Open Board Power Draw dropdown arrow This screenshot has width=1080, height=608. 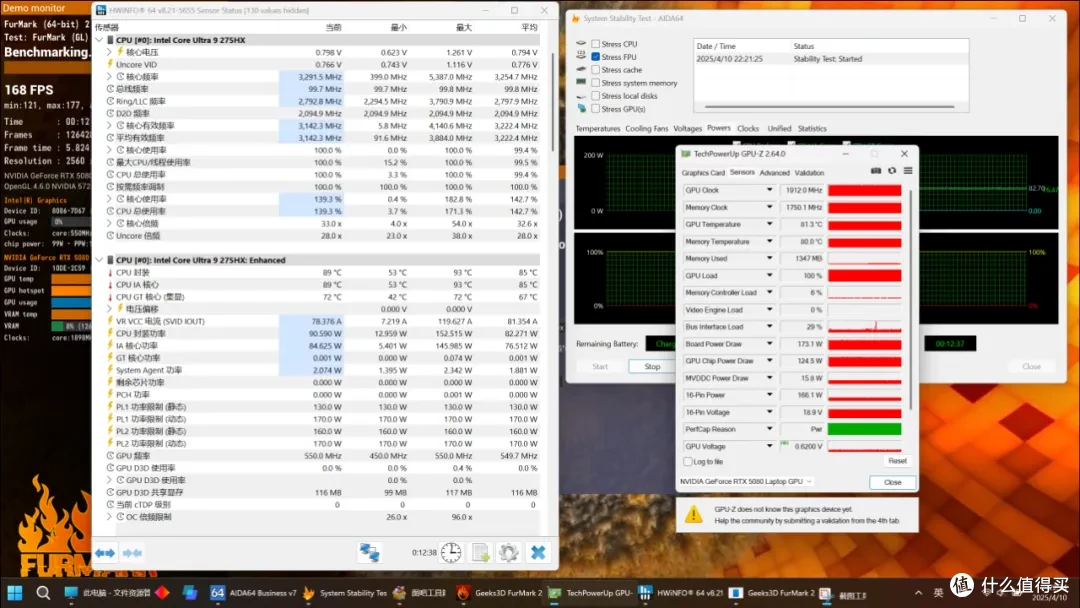click(x=769, y=344)
